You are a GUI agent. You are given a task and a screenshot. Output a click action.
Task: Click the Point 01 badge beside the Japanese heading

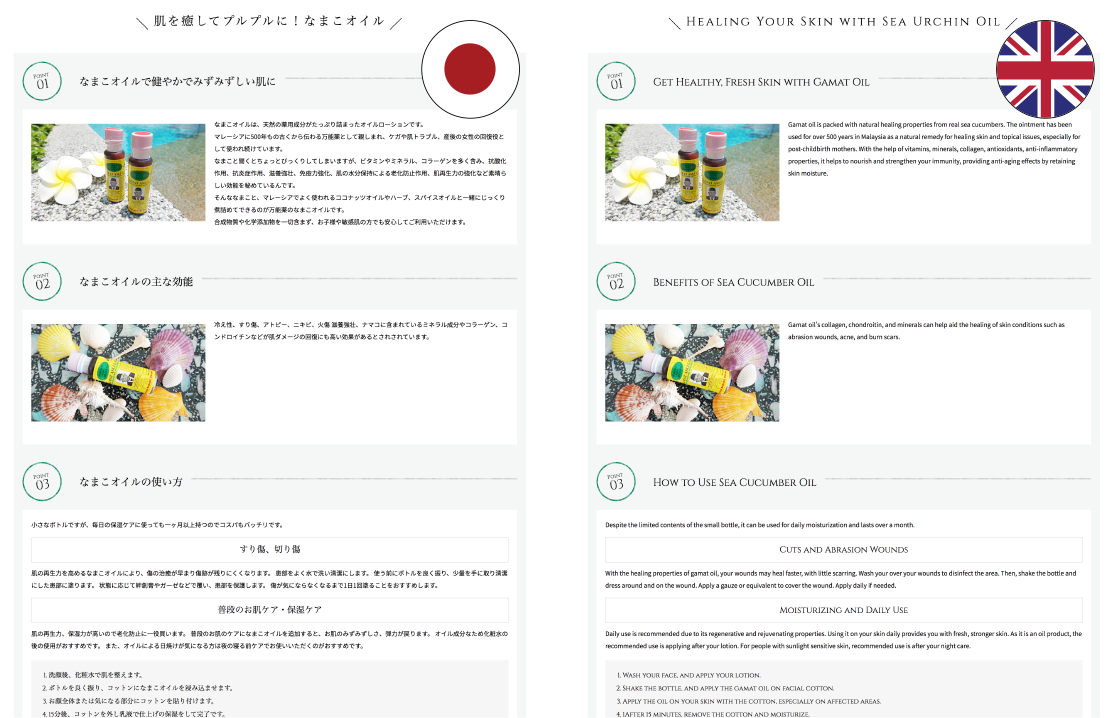click(x=42, y=82)
